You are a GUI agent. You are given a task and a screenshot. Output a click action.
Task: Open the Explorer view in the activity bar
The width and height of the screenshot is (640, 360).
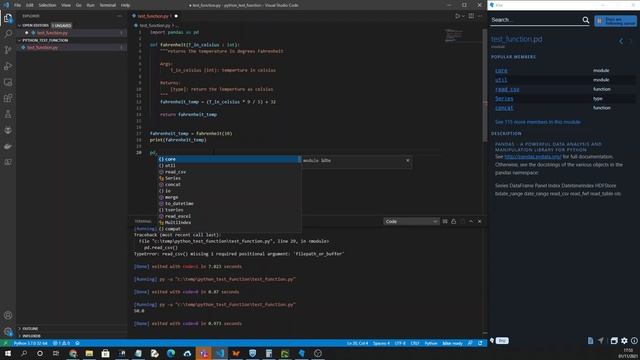point(8,18)
